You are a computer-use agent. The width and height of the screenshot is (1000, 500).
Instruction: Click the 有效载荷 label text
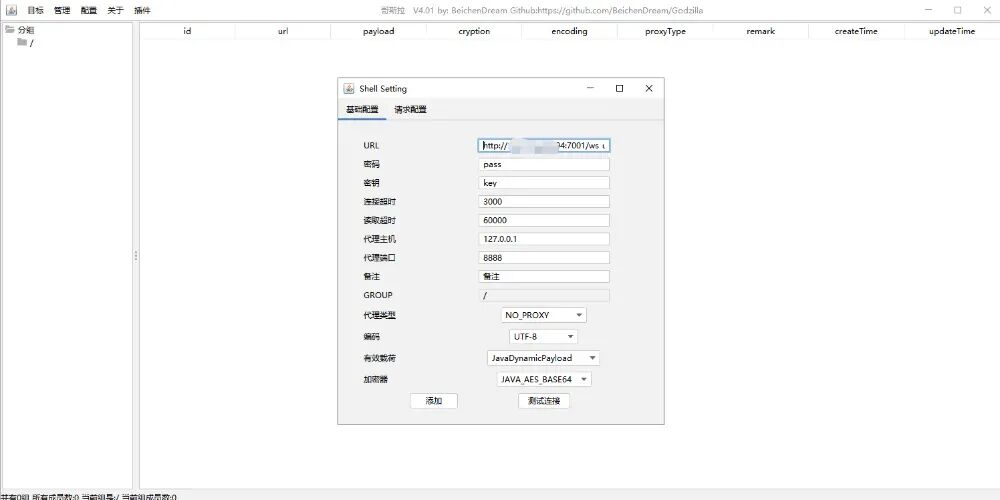tap(379, 358)
